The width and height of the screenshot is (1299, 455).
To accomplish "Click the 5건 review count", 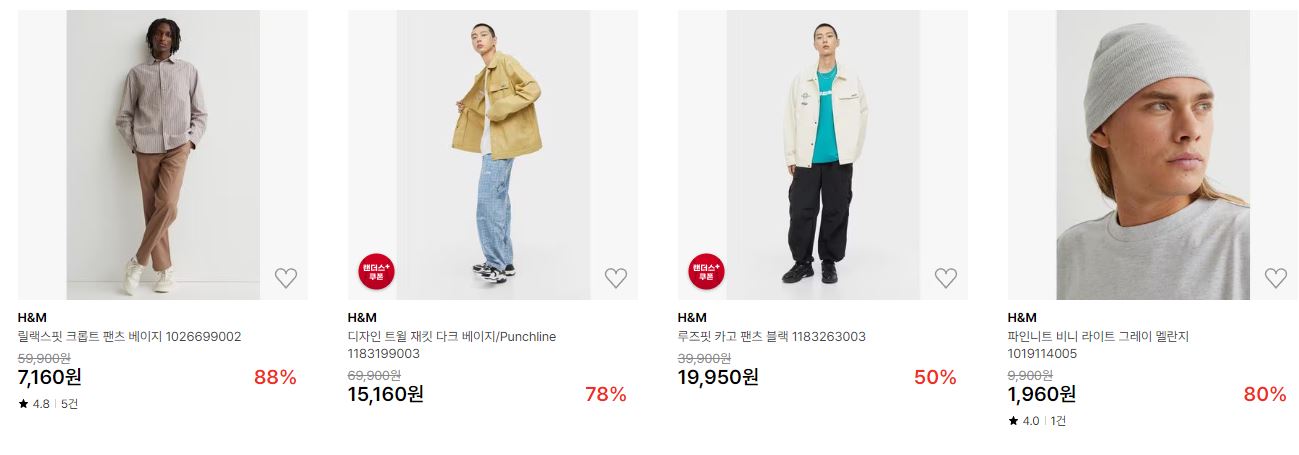I will (x=69, y=404).
